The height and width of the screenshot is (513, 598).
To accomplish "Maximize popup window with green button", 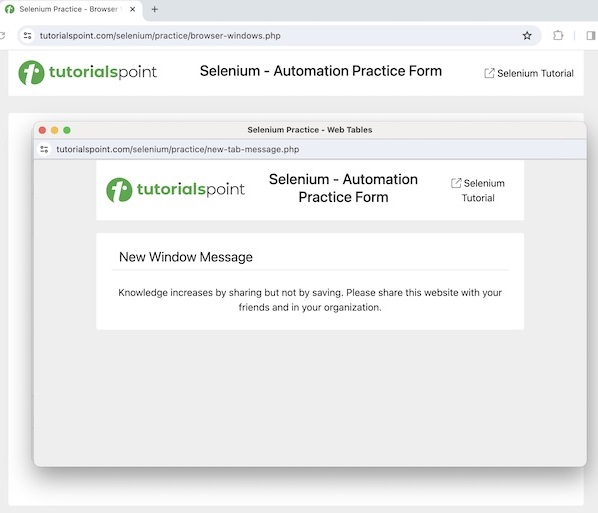I will pos(67,130).
